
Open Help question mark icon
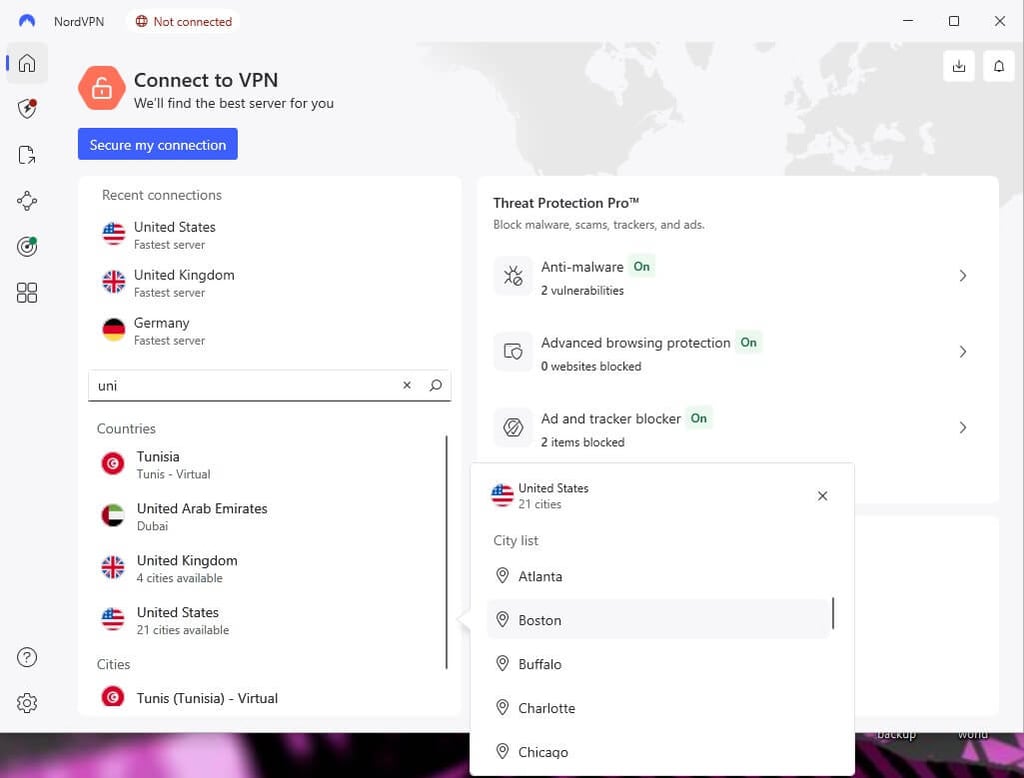(27, 657)
